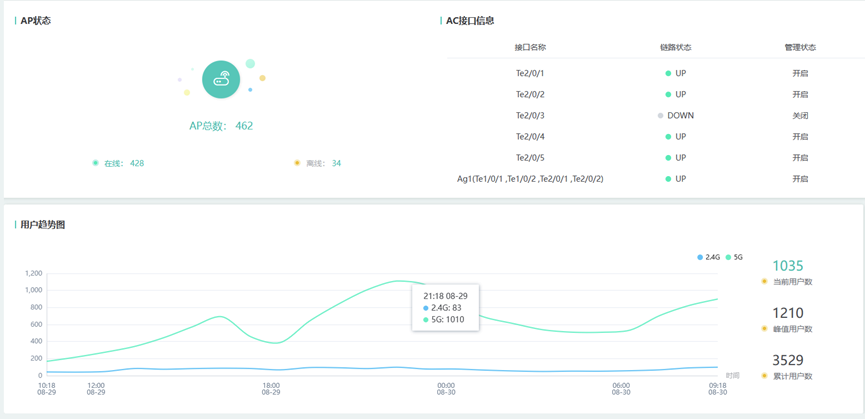Click the AP总数: 462 text
Viewport: 865px width, 419px height.
click(x=221, y=126)
